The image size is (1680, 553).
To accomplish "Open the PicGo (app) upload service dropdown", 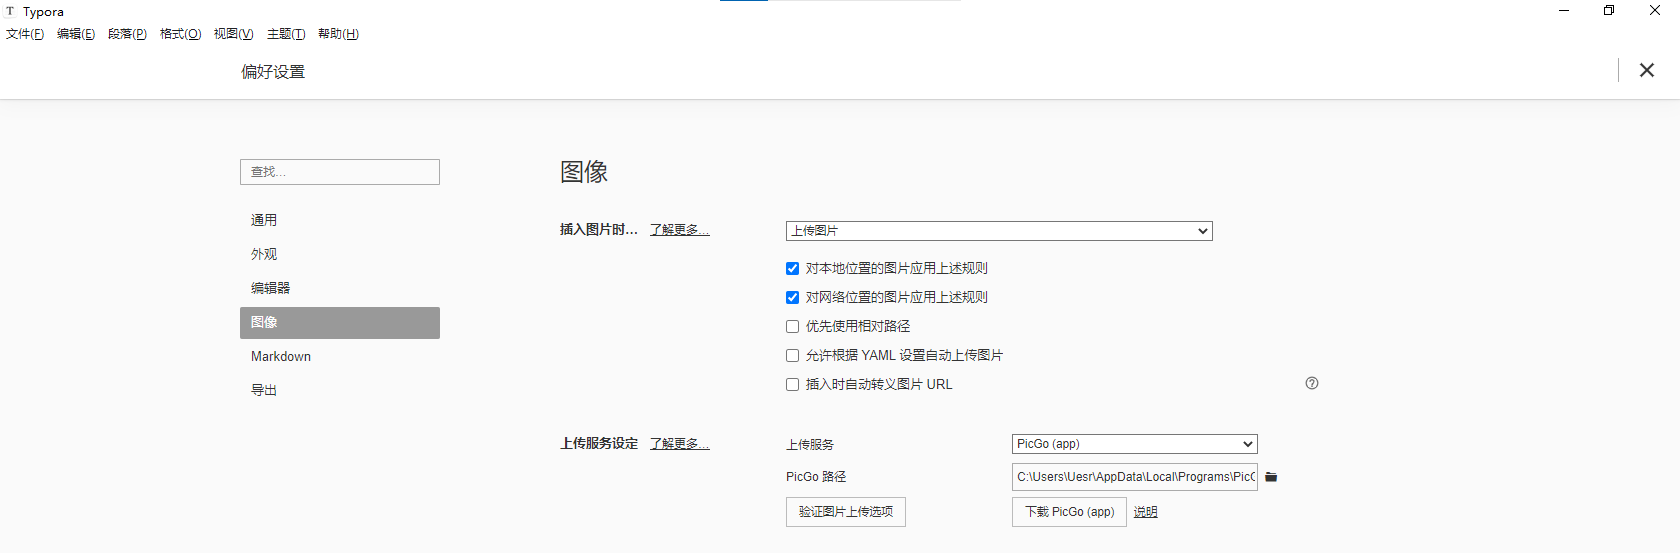I will [x=1134, y=444].
